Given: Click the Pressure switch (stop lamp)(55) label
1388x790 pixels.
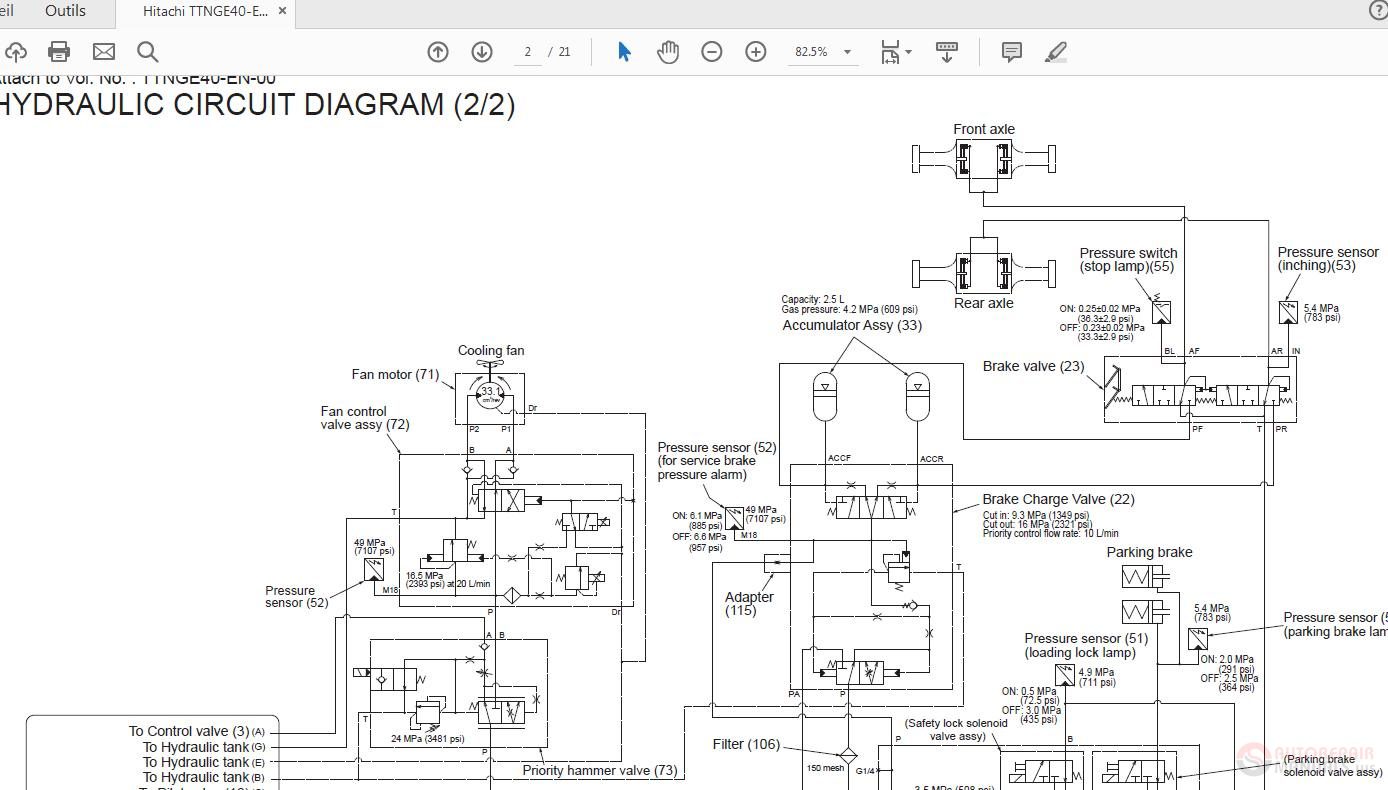Looking at the screenshot, I should pos(1128,260).
